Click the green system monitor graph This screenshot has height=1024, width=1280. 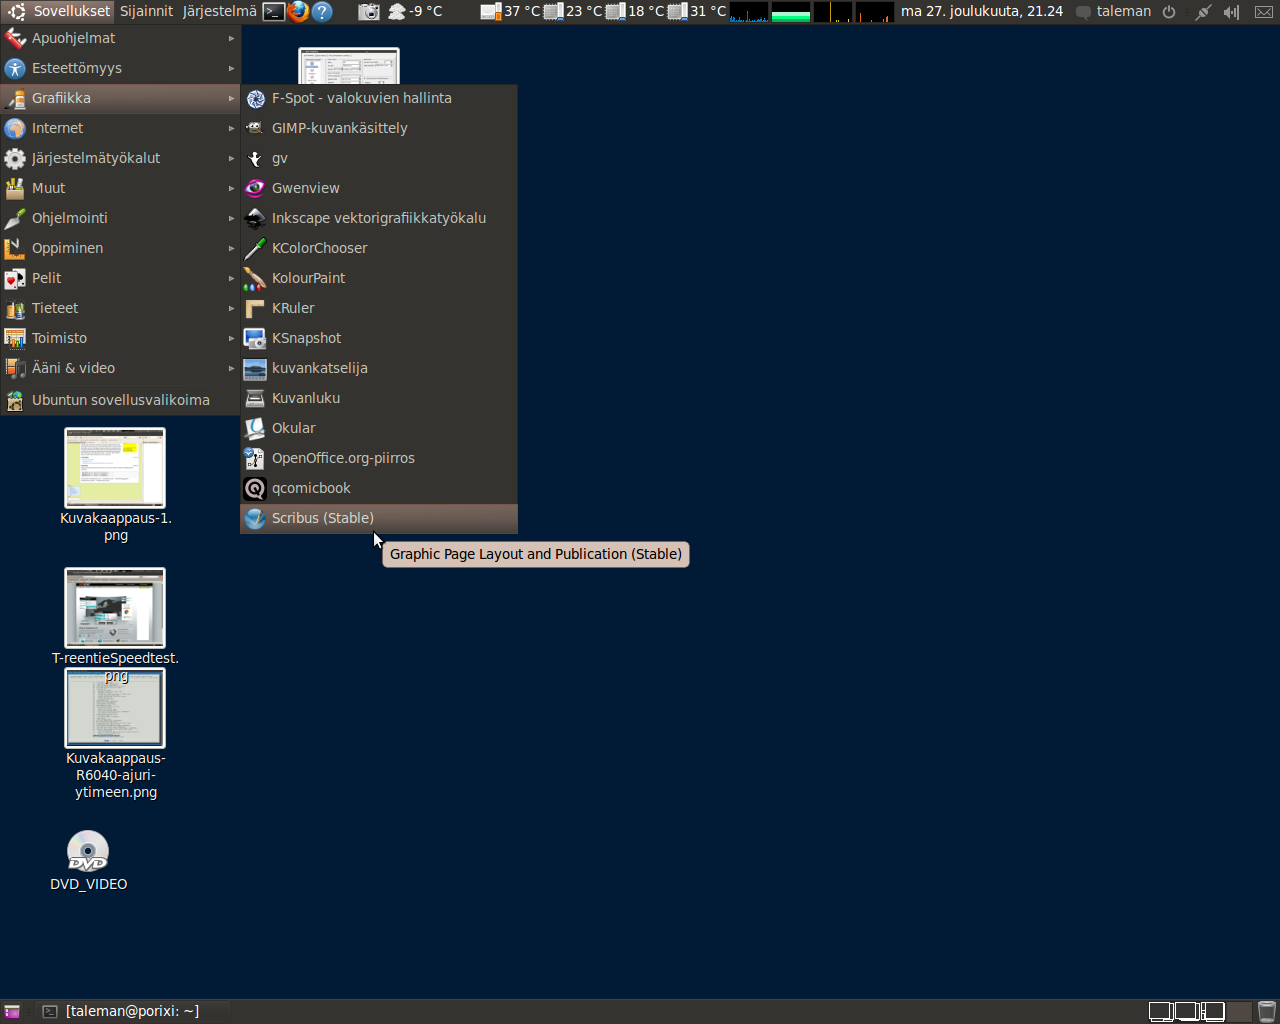point(791,12)
